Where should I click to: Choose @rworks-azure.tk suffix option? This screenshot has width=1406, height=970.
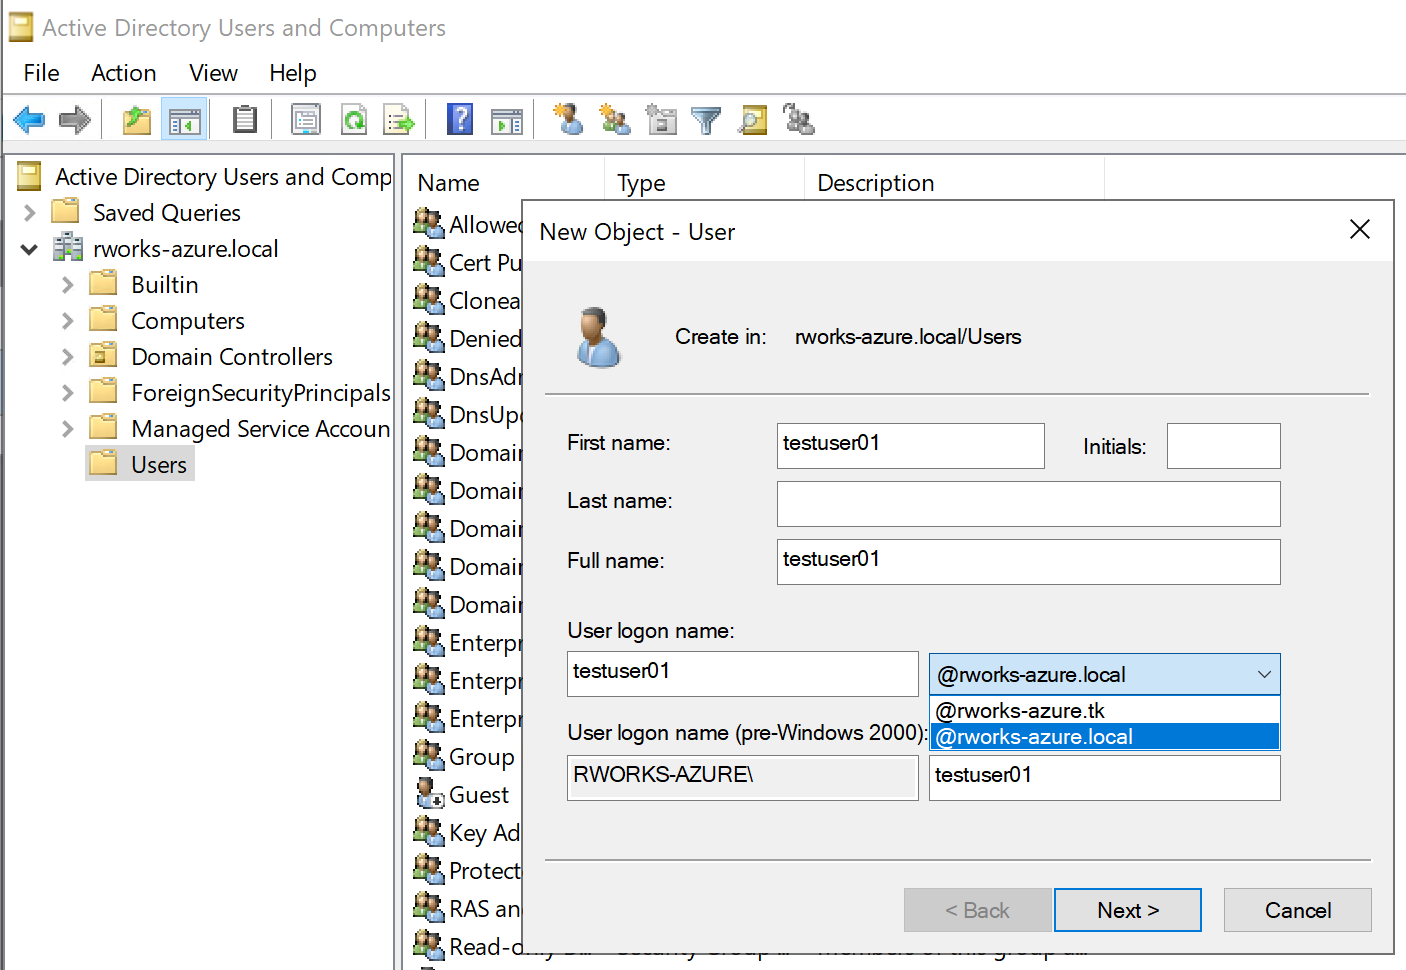(1105, 710)
